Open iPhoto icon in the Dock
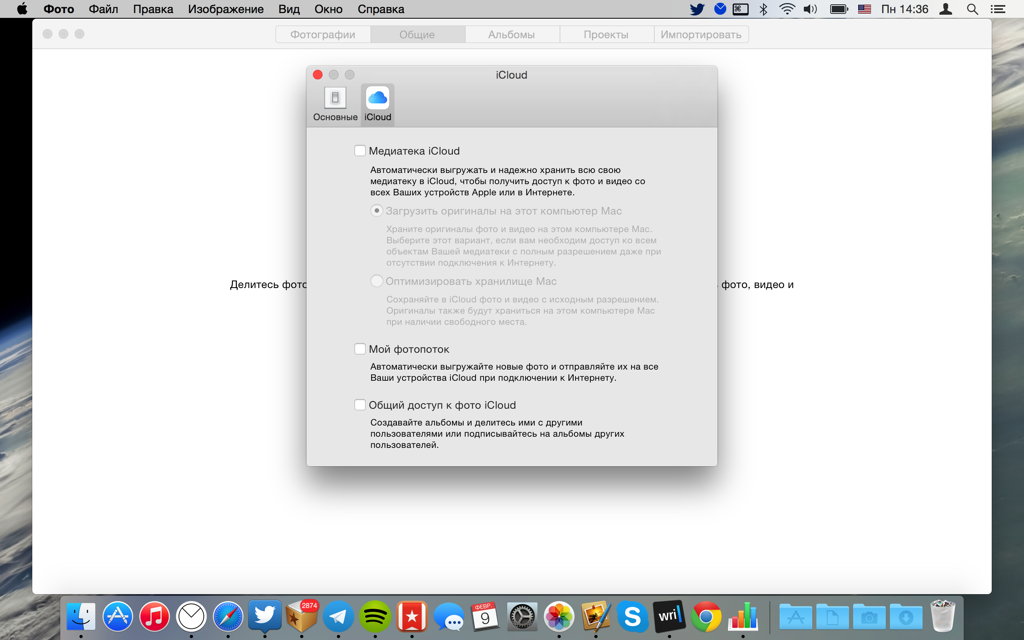The width and height of the screenshot is (1024, 640). coord(596,616)
